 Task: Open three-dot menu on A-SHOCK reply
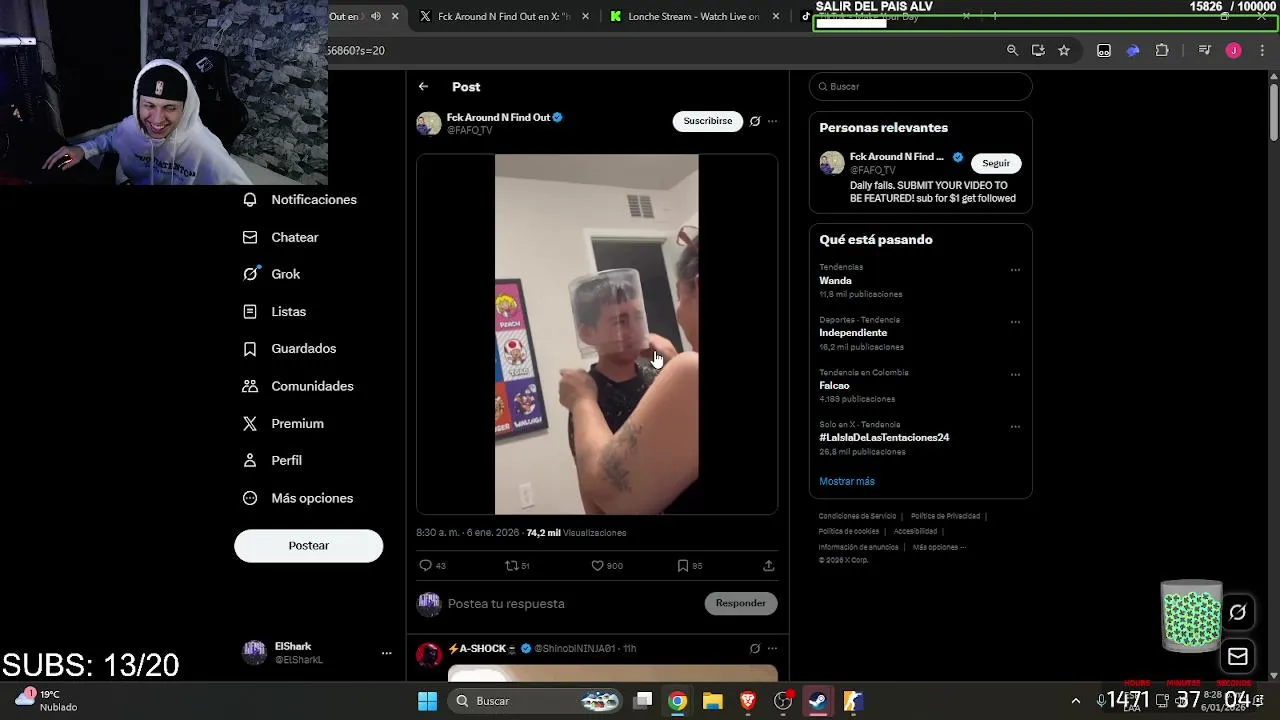tap(772, 649)
